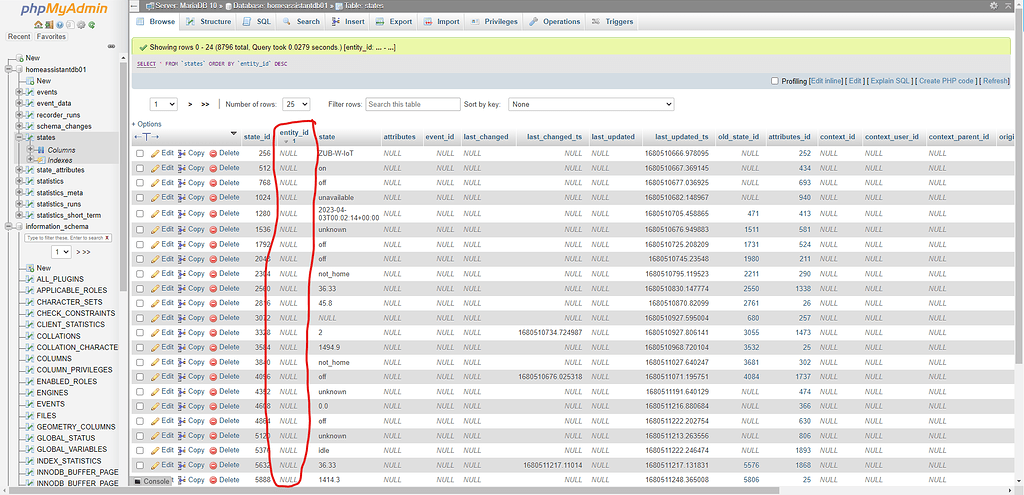Click the Explain SQL link

tap(889, 81)
